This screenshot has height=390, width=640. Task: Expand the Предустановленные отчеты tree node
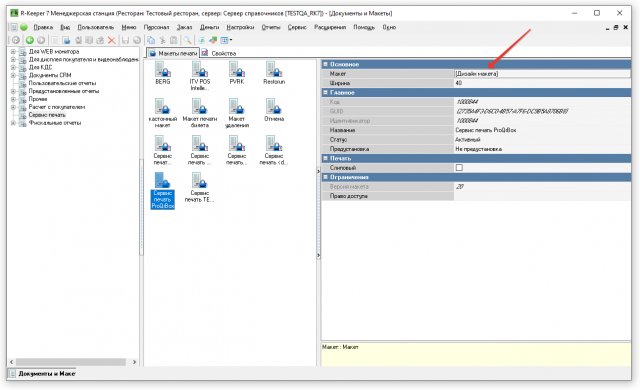click(13, 91)
